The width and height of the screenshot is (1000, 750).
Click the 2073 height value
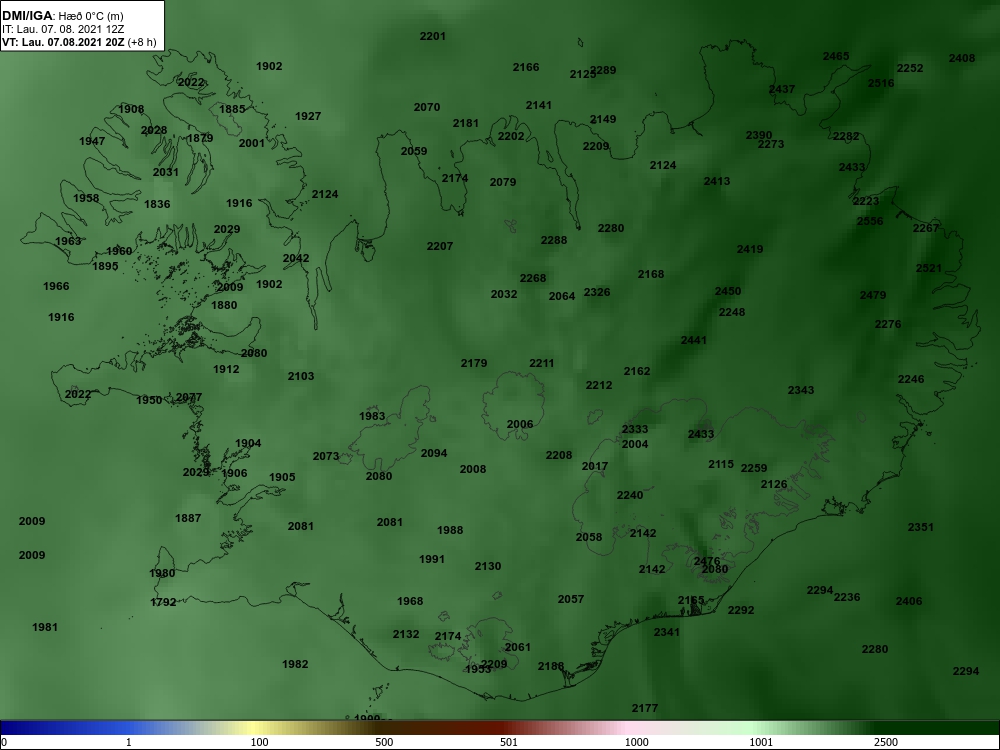click(326, 457)
